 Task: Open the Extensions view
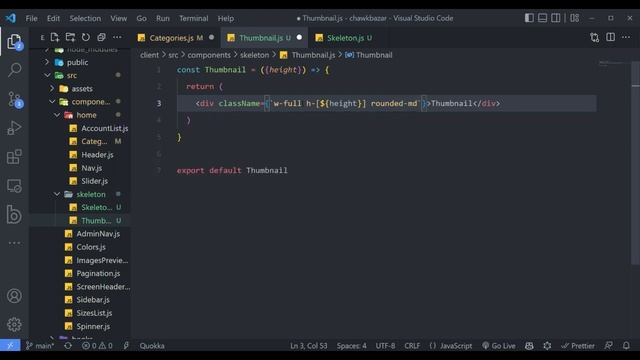pyautogui.click(x=14, y=157)
